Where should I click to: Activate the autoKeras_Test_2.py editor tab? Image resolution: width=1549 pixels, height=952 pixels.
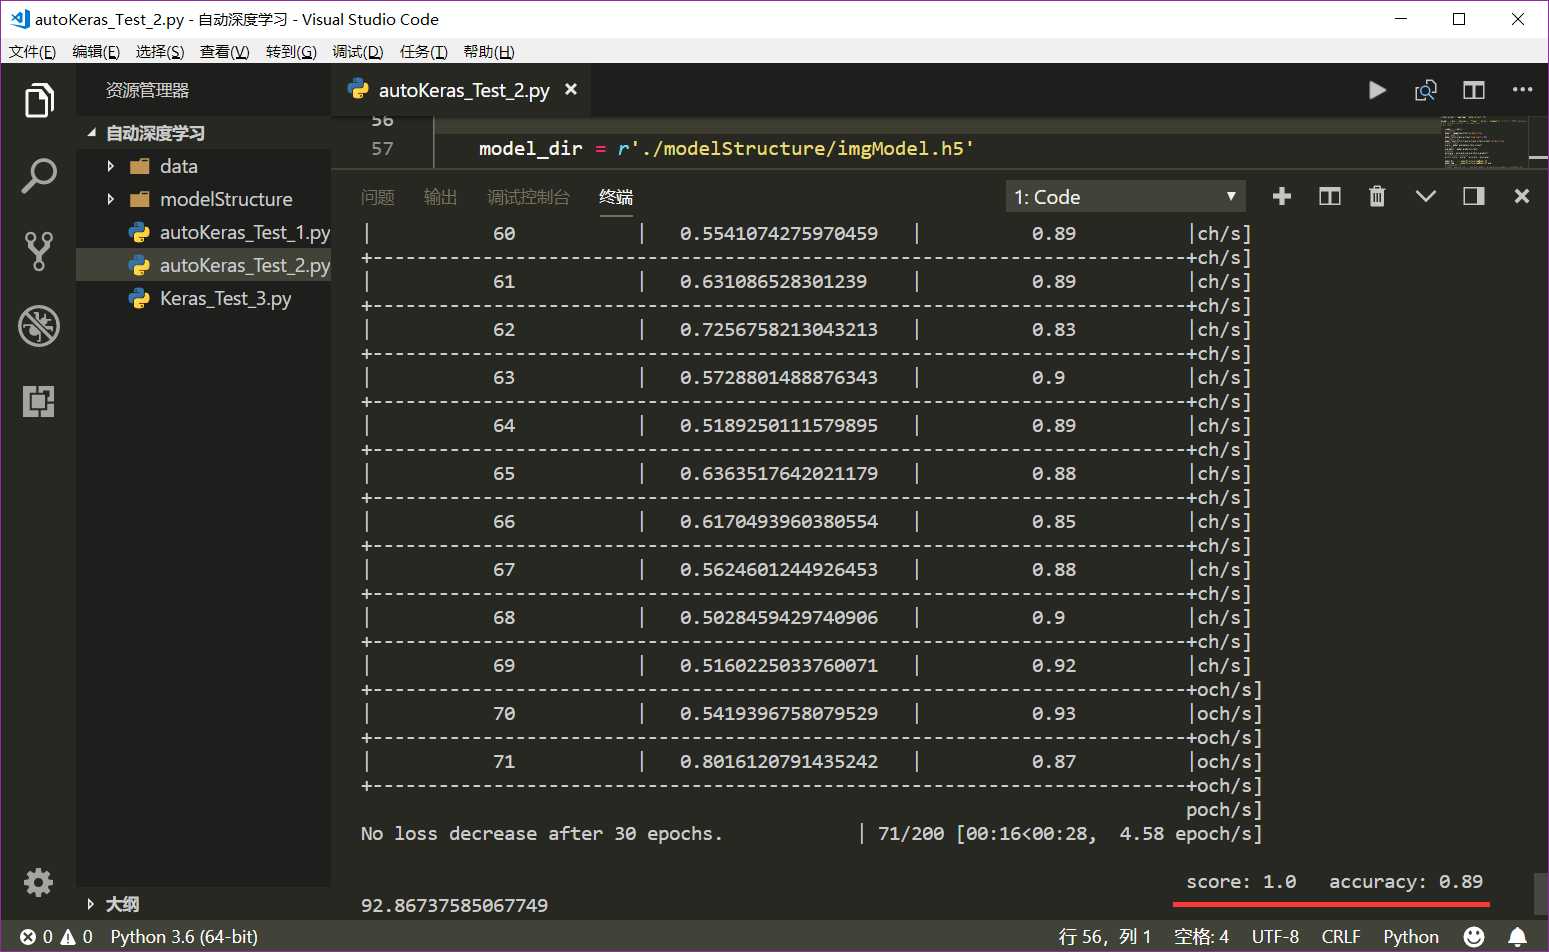pos(461,90)
